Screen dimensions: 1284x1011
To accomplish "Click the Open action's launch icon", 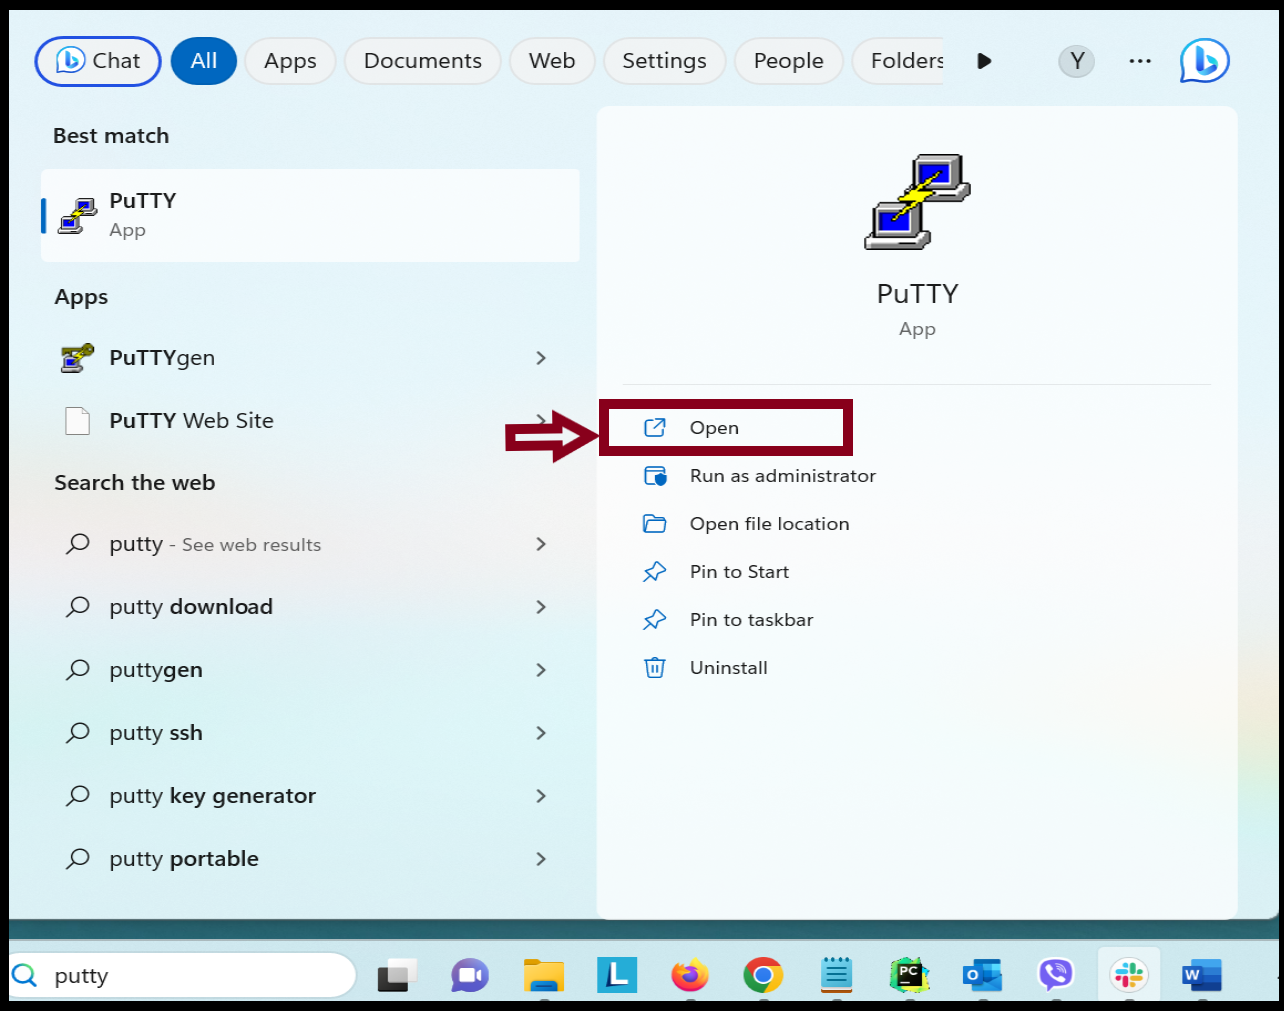I will [655, 428].
